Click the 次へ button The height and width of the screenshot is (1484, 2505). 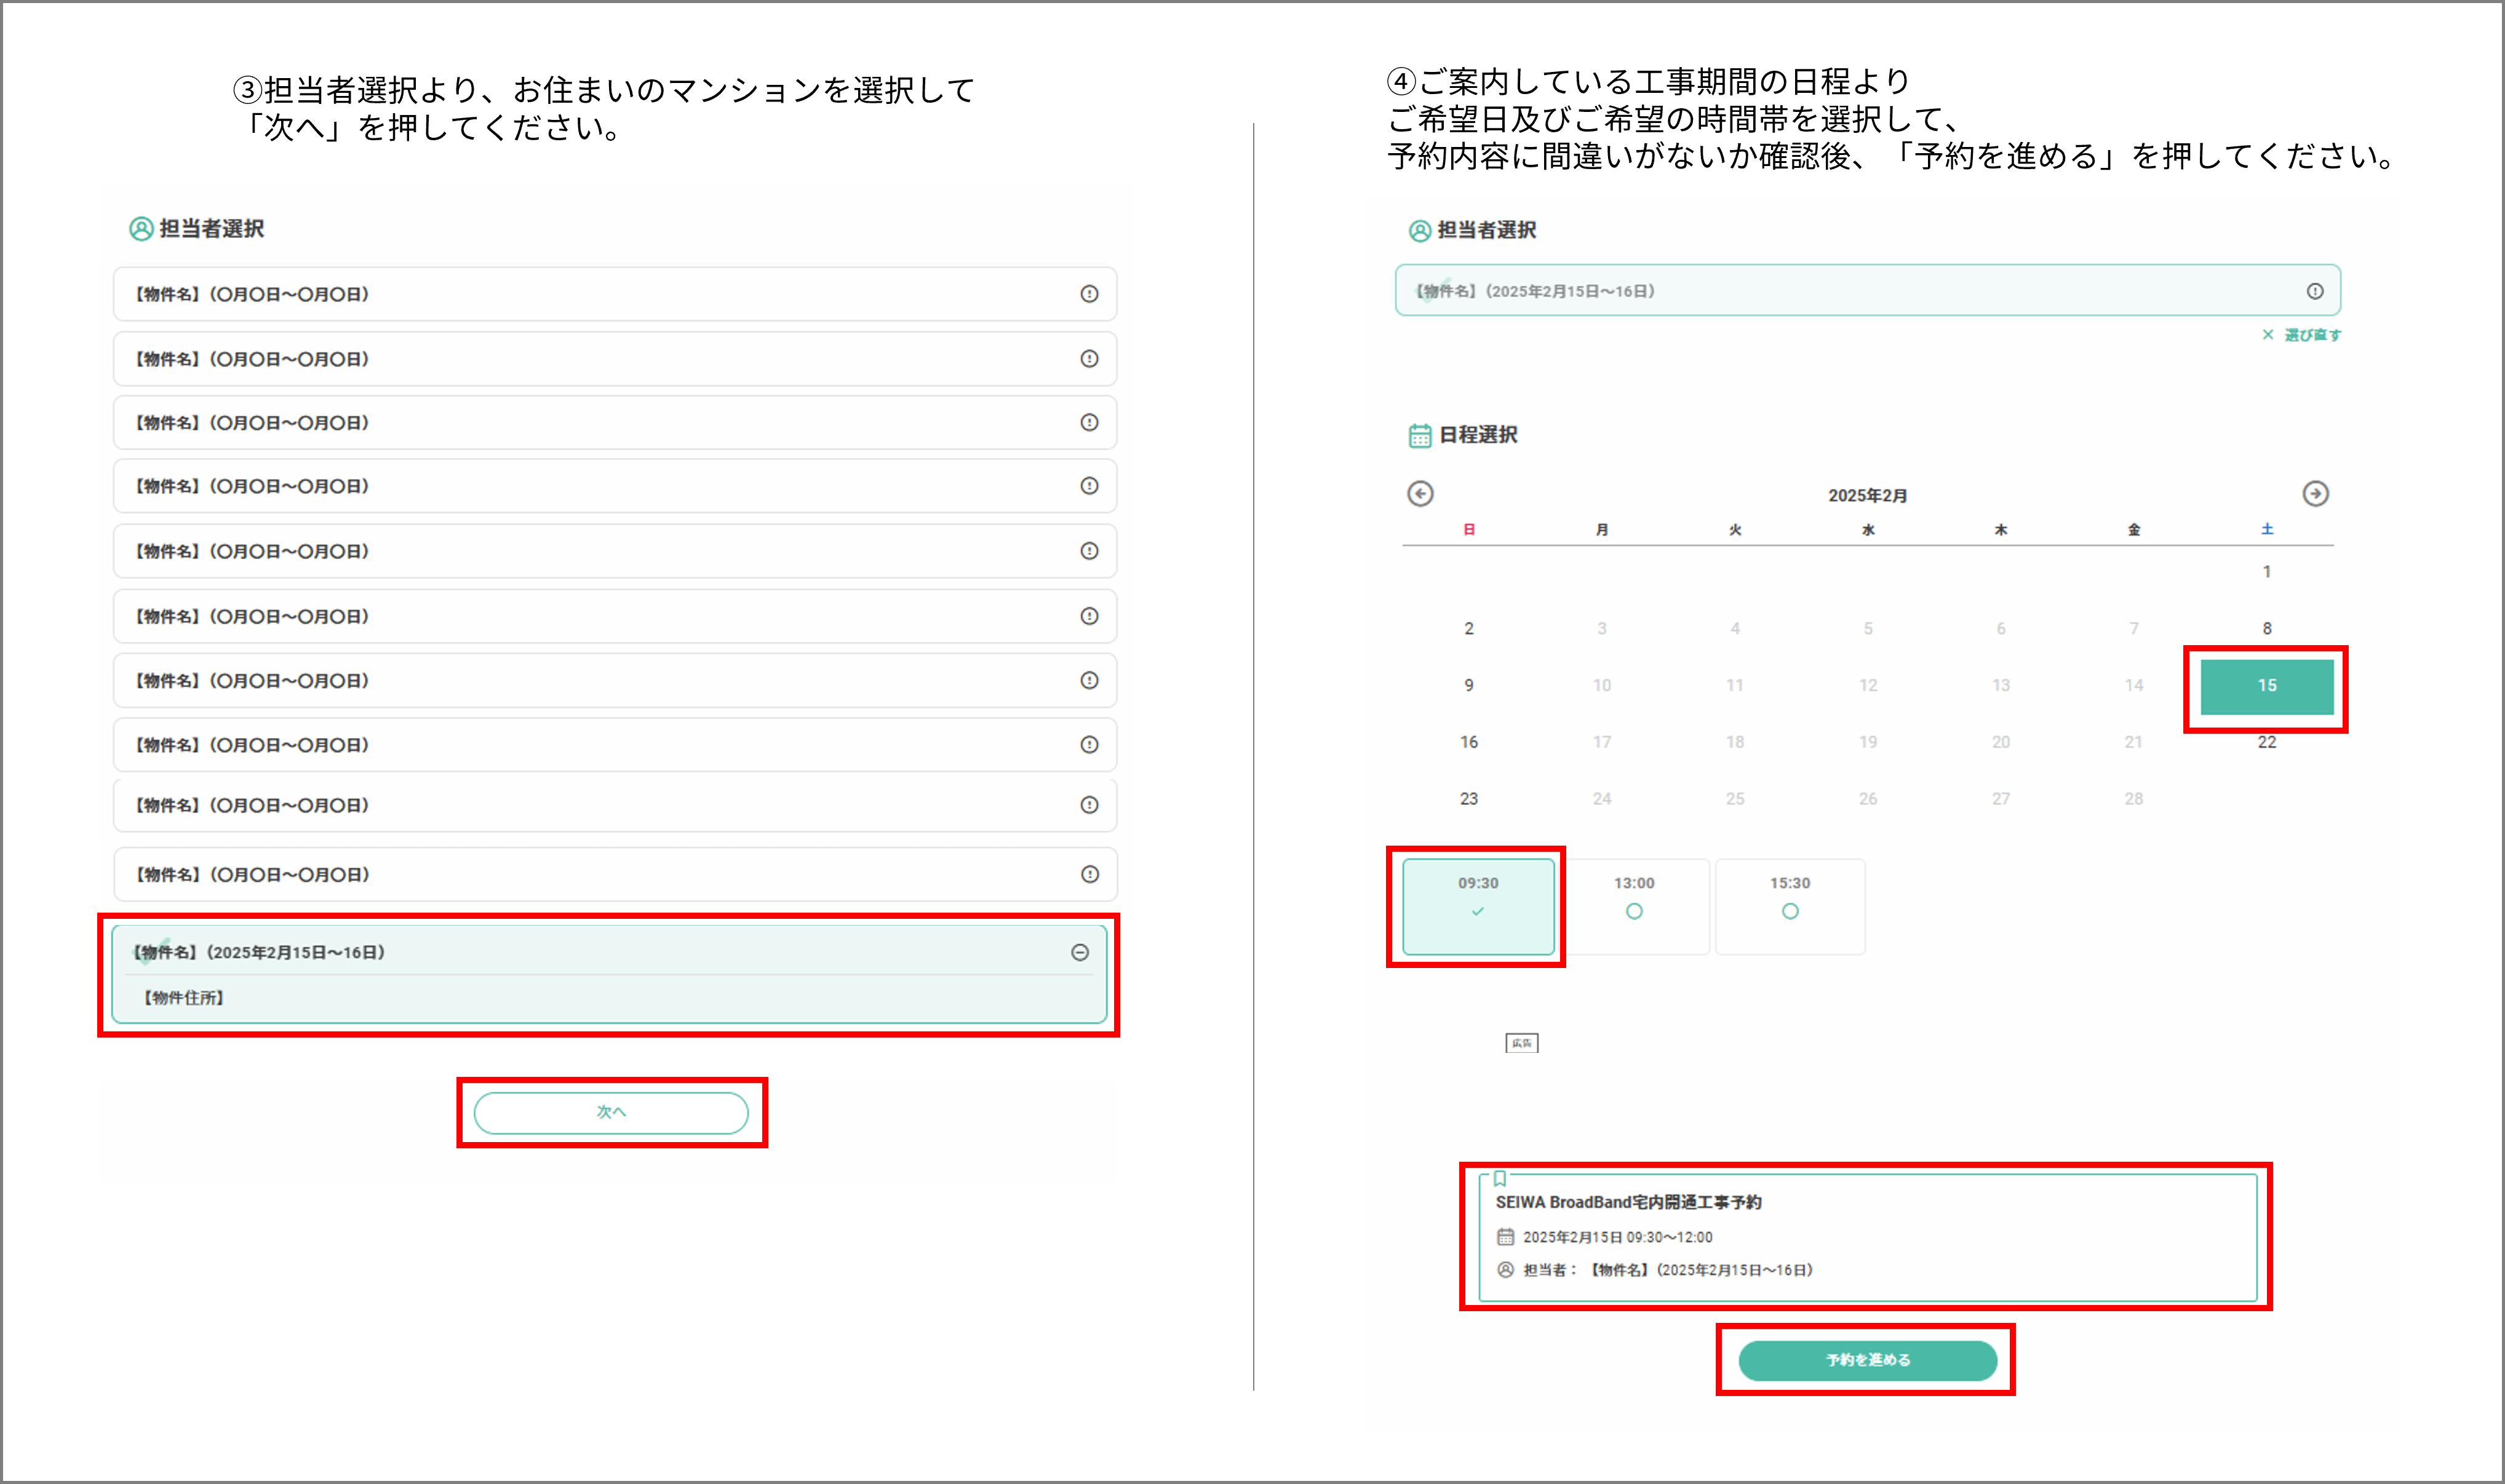click(x=611, y=1112)
